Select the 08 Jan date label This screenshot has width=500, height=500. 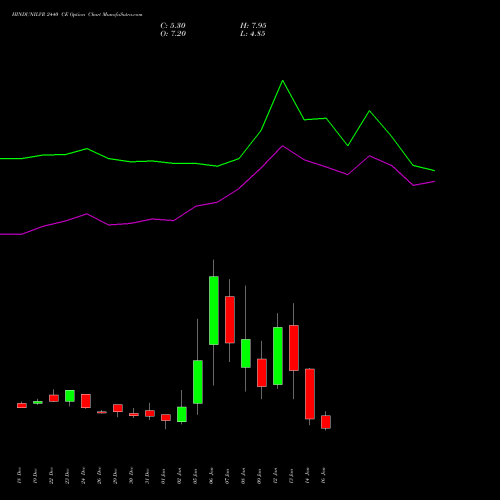click(243, 476)
